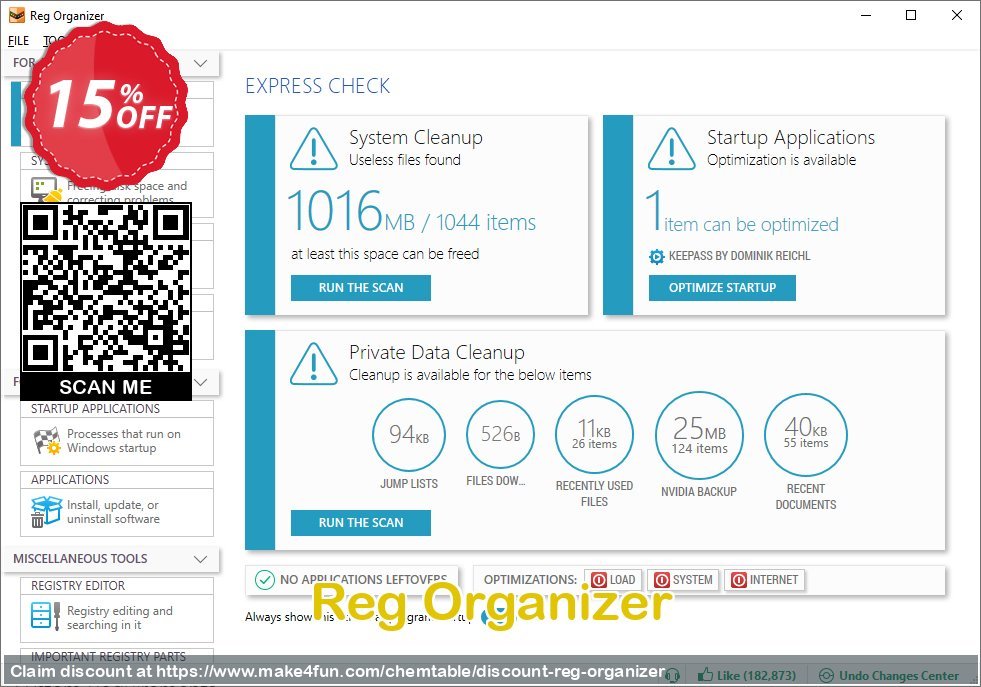Click the NO APPLICATIONS LEFTOVERS status
The width and height of the screenshot is (981, 687).
click(363, 580)
